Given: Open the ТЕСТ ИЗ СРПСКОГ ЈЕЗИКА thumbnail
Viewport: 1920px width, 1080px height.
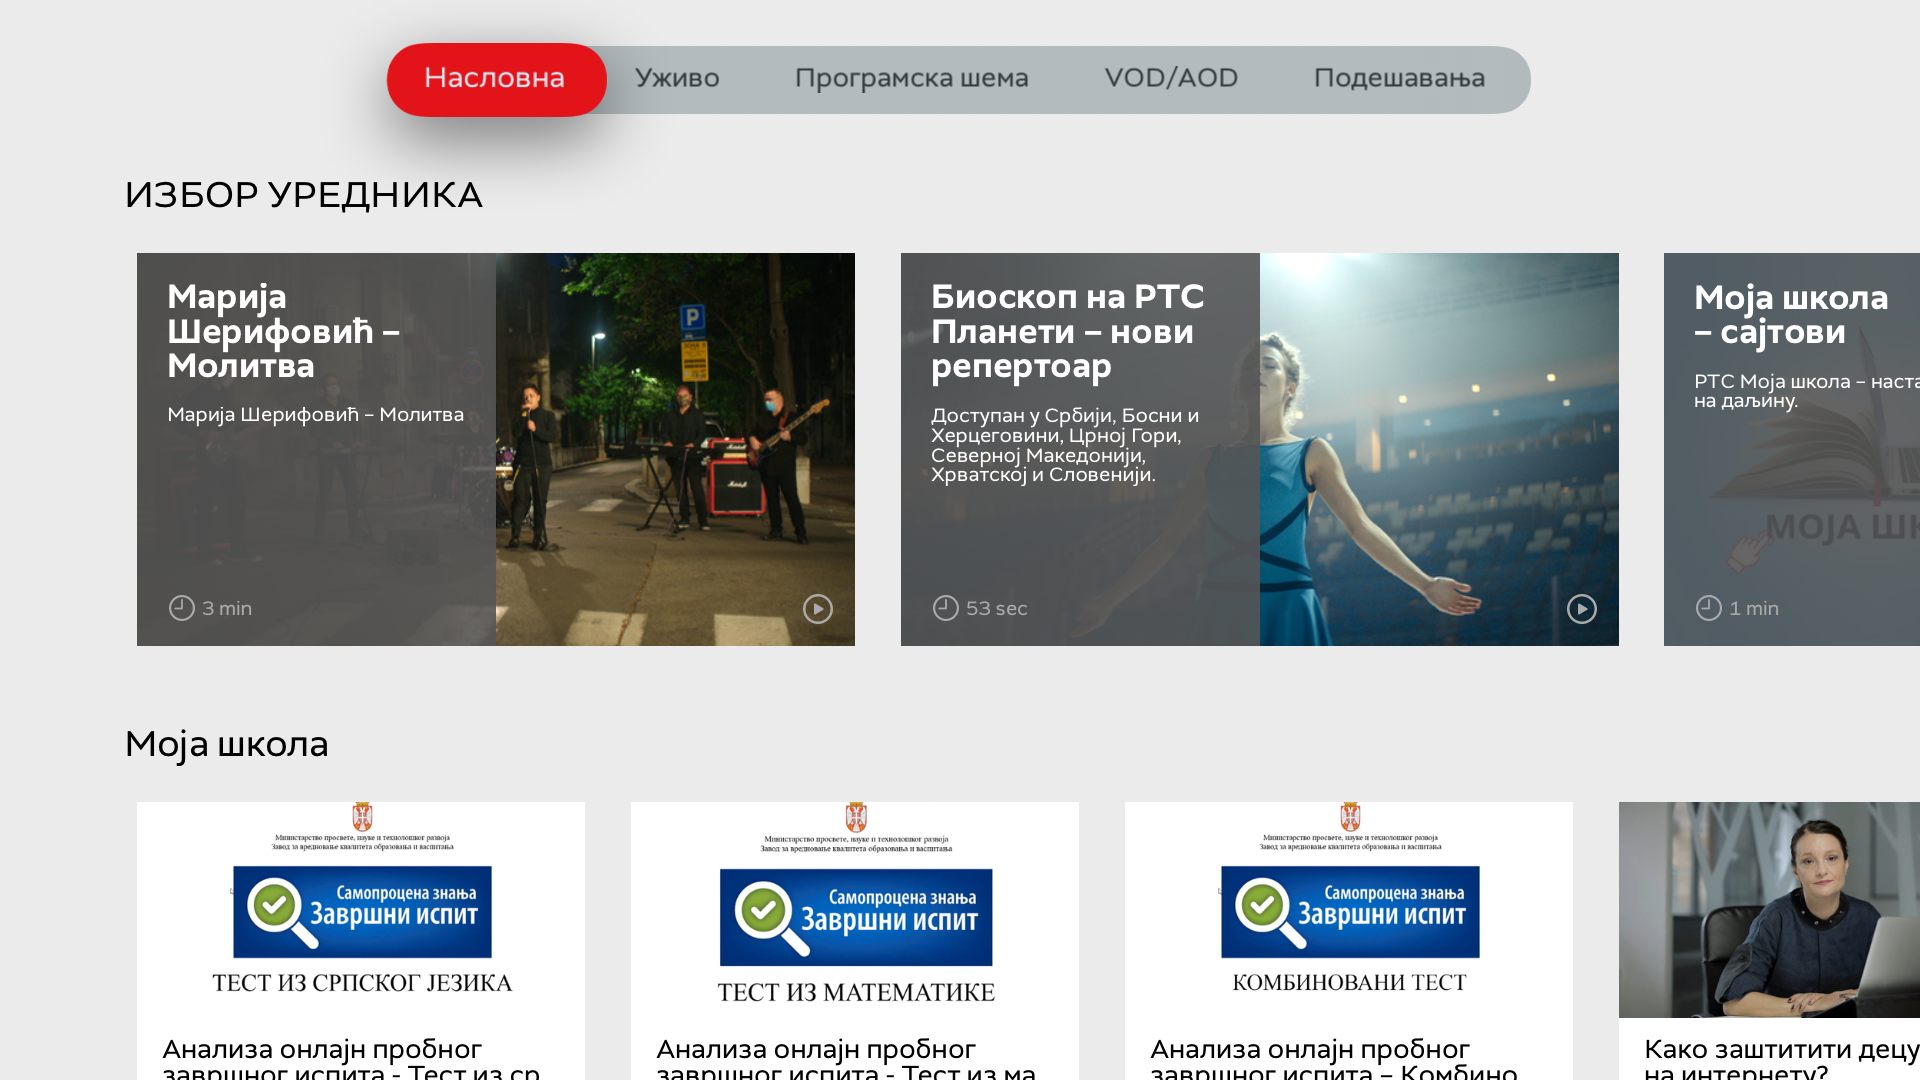Looking at the screenshot, I should pos(361,910).
